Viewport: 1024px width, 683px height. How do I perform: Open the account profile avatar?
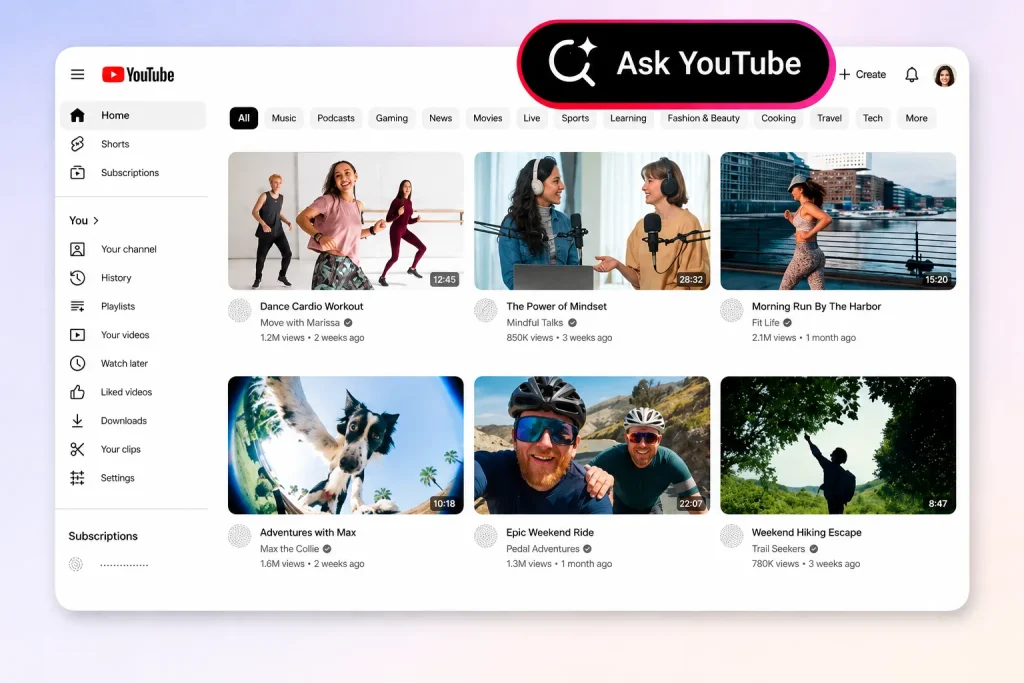(944, 75)
